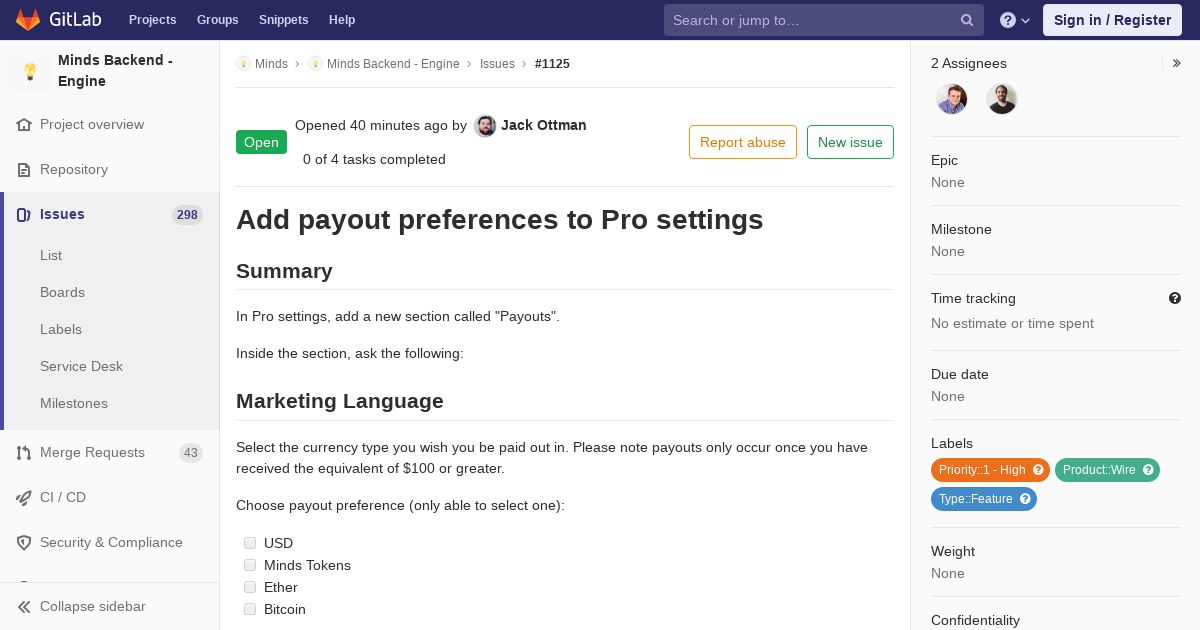Click the GitLab fox logo
The height and width of the screenshot is (630, 1200).
(28, 20)
